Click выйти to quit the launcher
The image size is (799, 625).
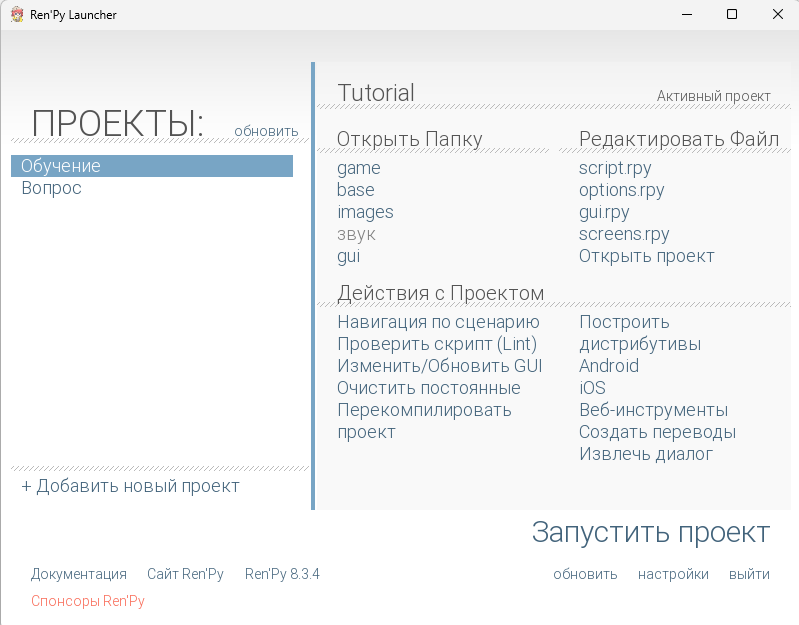click(x=749, y=575)
